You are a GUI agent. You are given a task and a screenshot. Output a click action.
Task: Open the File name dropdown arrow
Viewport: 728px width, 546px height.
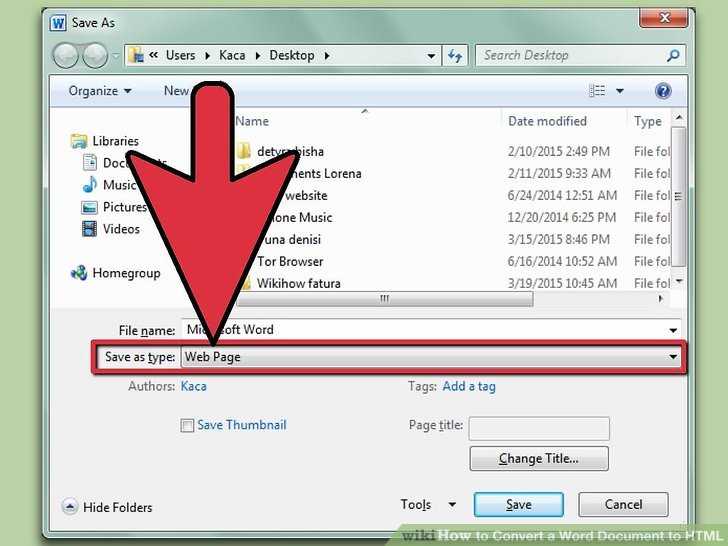click(673, 331)
